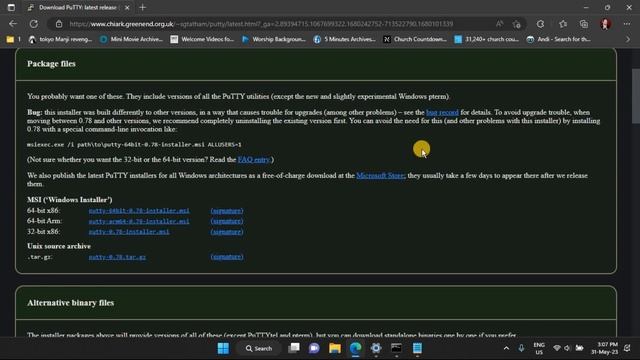Open the Worship Backgroun bookmark
The width and height of the screenshot is (640, 360).
pos(273,39)
